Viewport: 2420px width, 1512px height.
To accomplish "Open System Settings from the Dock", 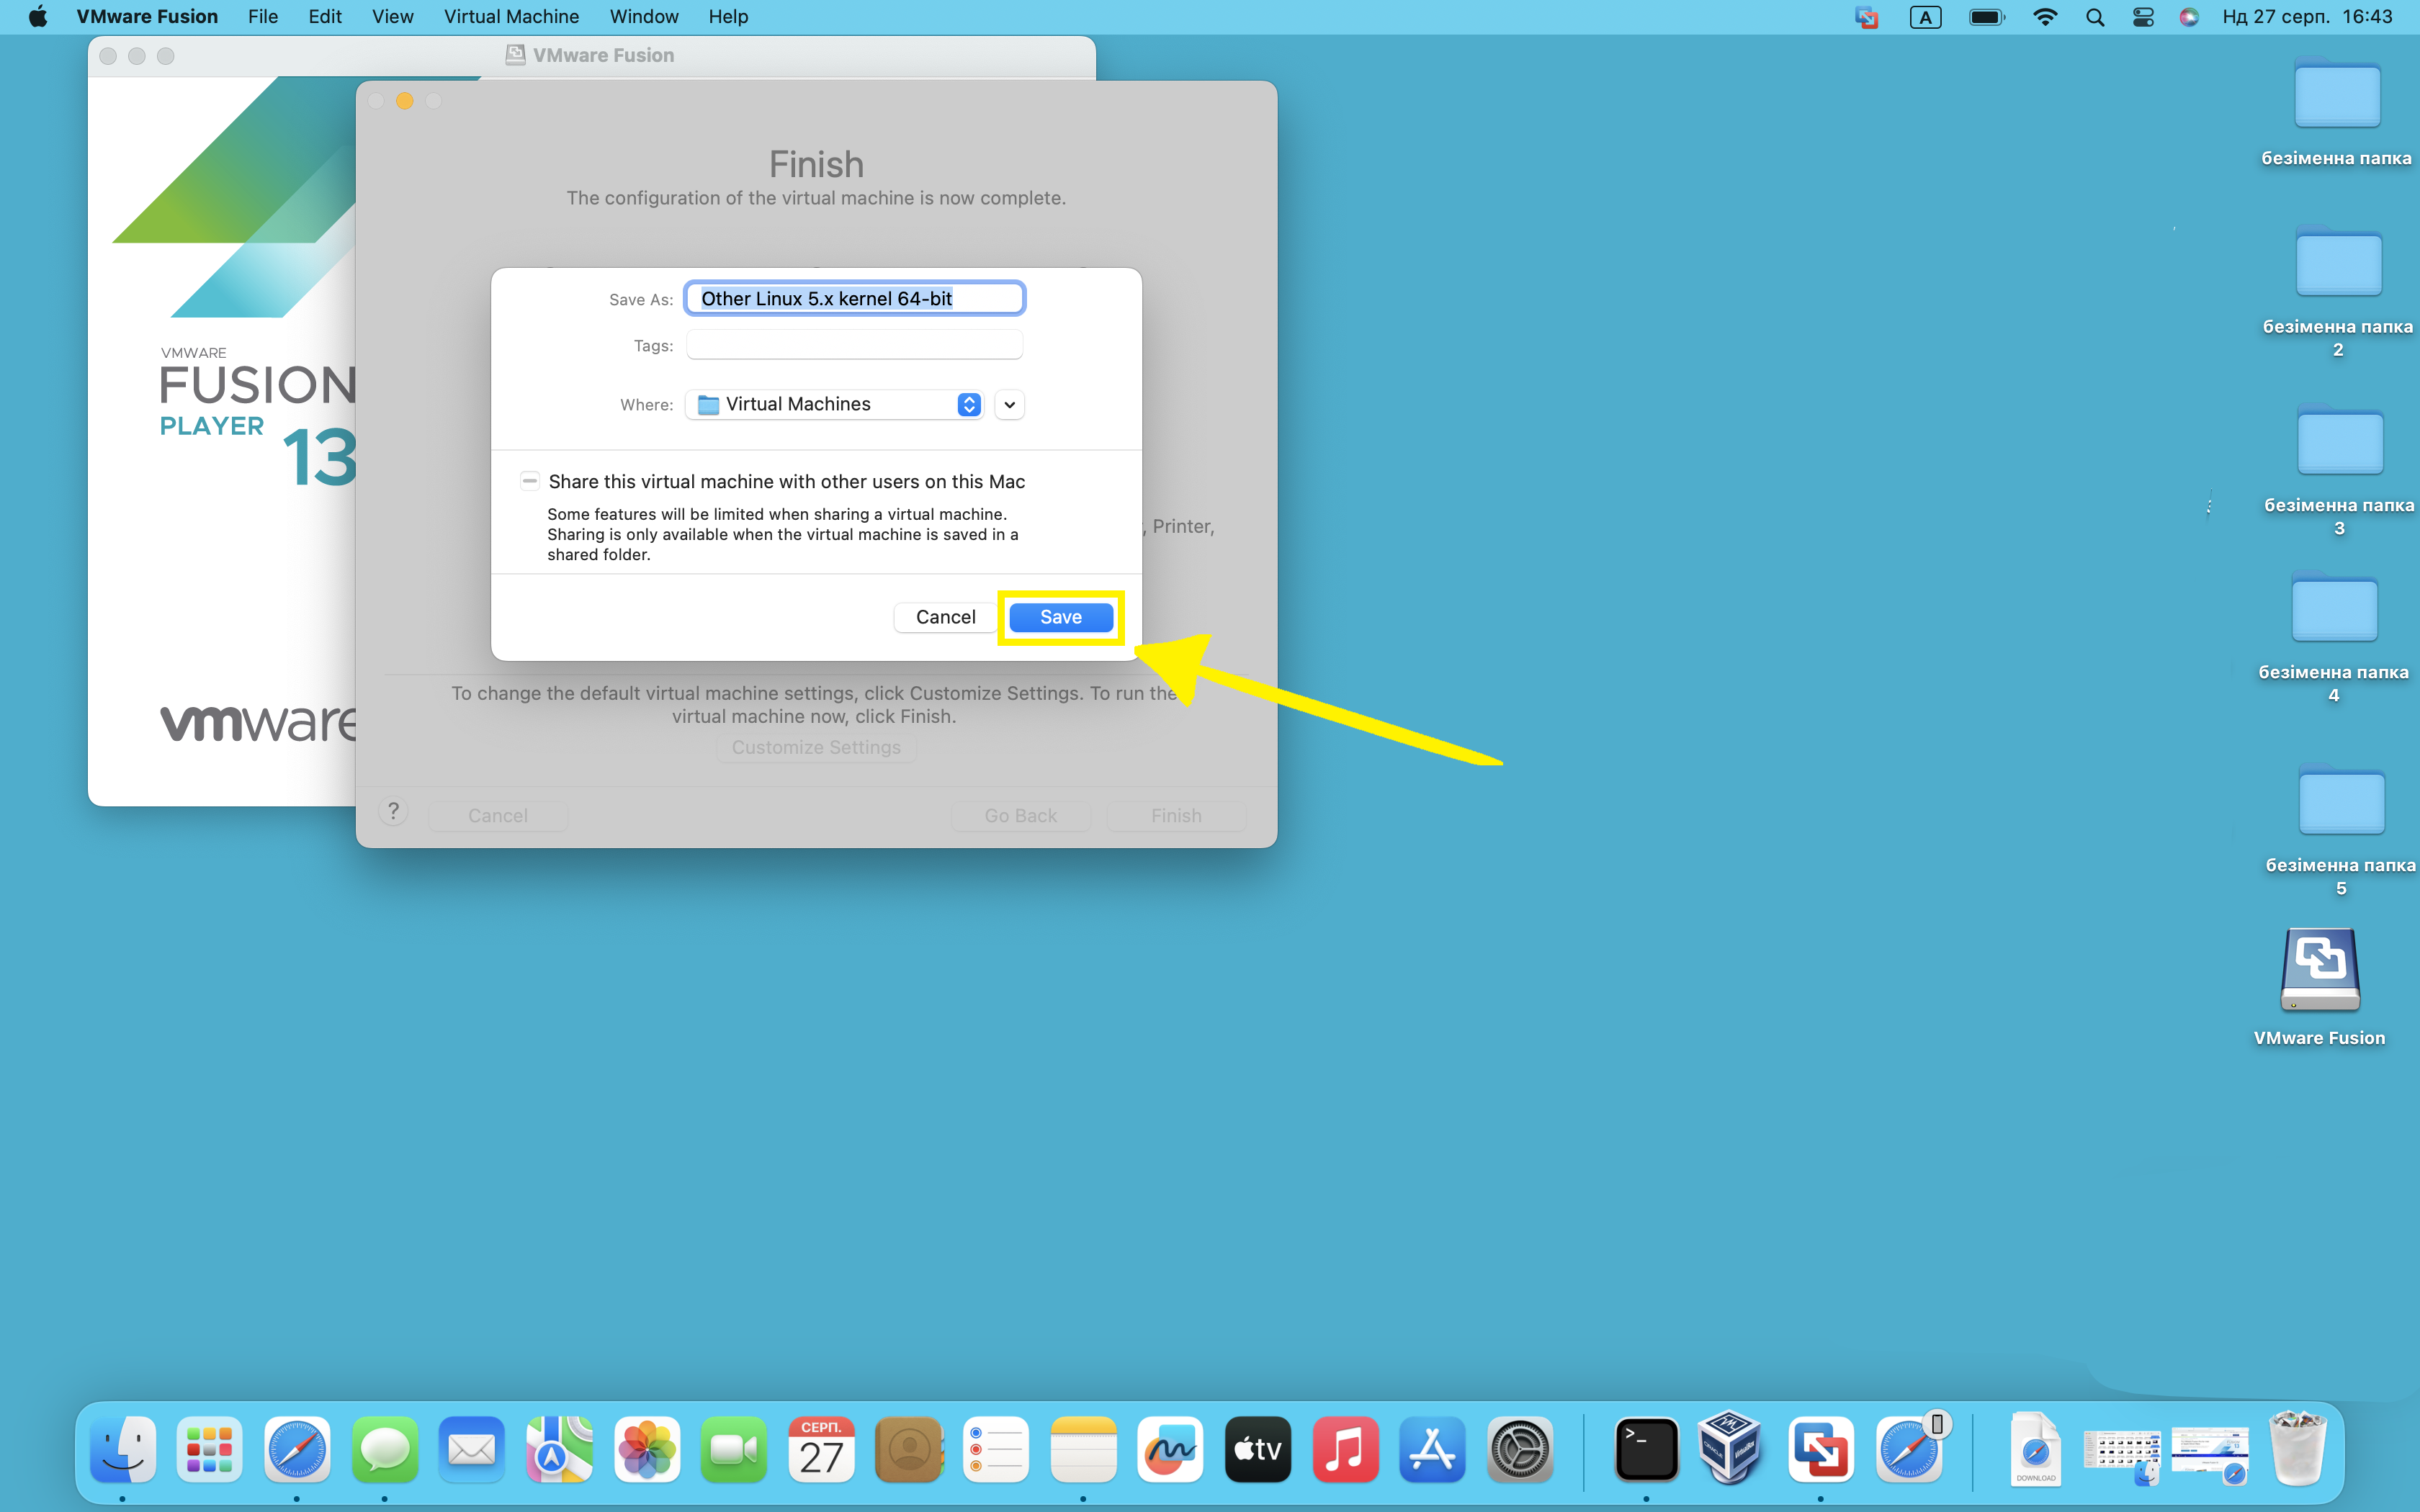I will (x=1520, y=1449).
